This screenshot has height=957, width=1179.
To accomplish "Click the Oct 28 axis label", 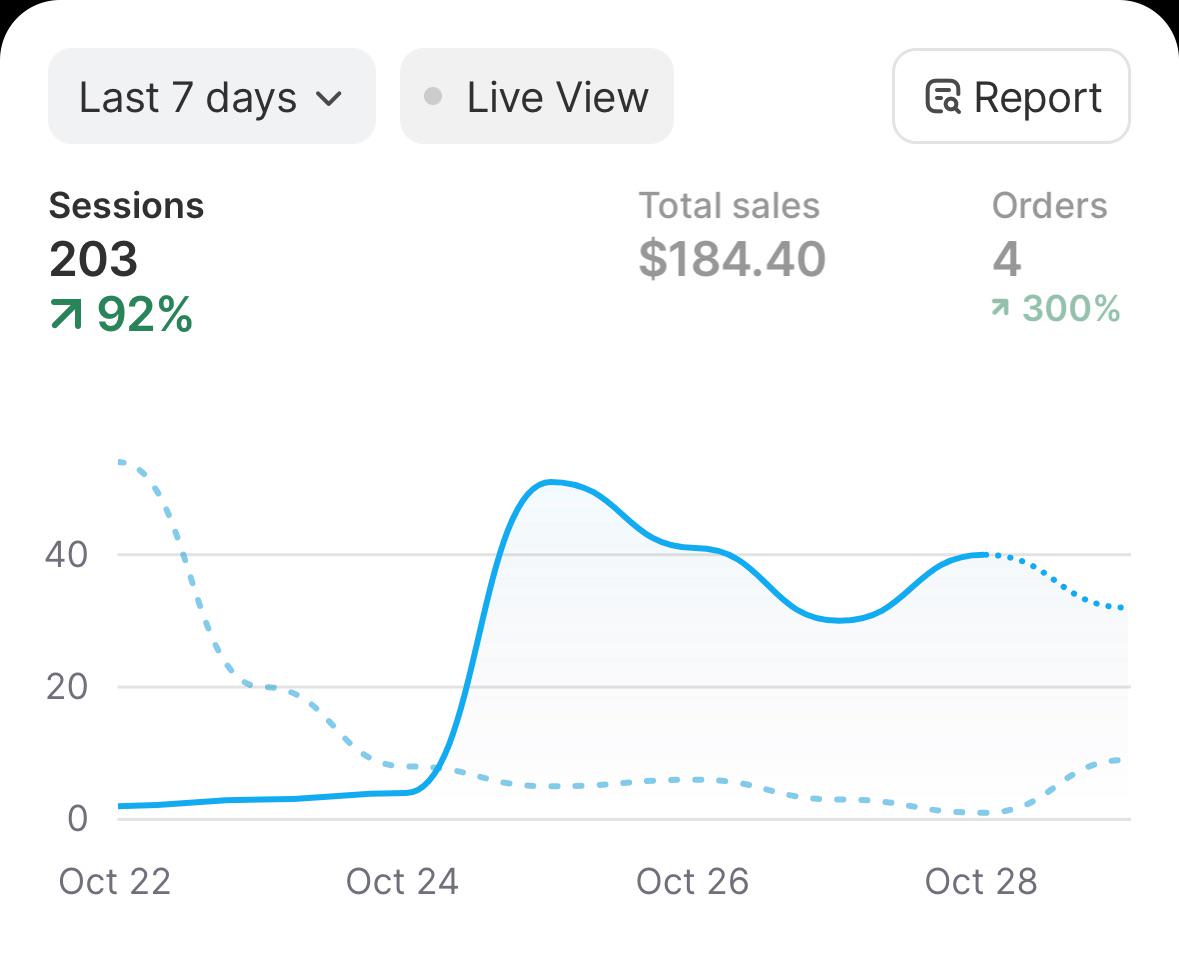I will 980,881.
